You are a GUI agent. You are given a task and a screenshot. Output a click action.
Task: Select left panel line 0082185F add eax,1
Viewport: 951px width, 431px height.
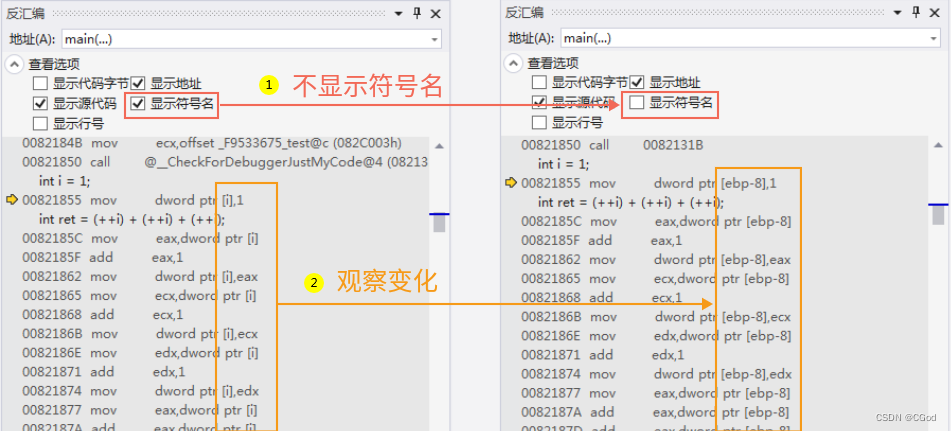(102, 258)
